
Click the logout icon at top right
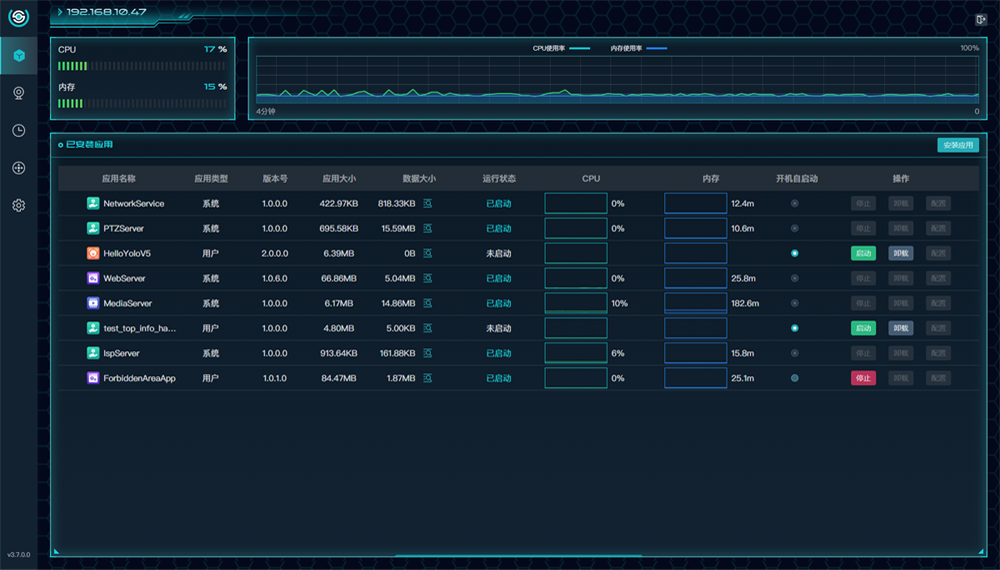[980, 19]
